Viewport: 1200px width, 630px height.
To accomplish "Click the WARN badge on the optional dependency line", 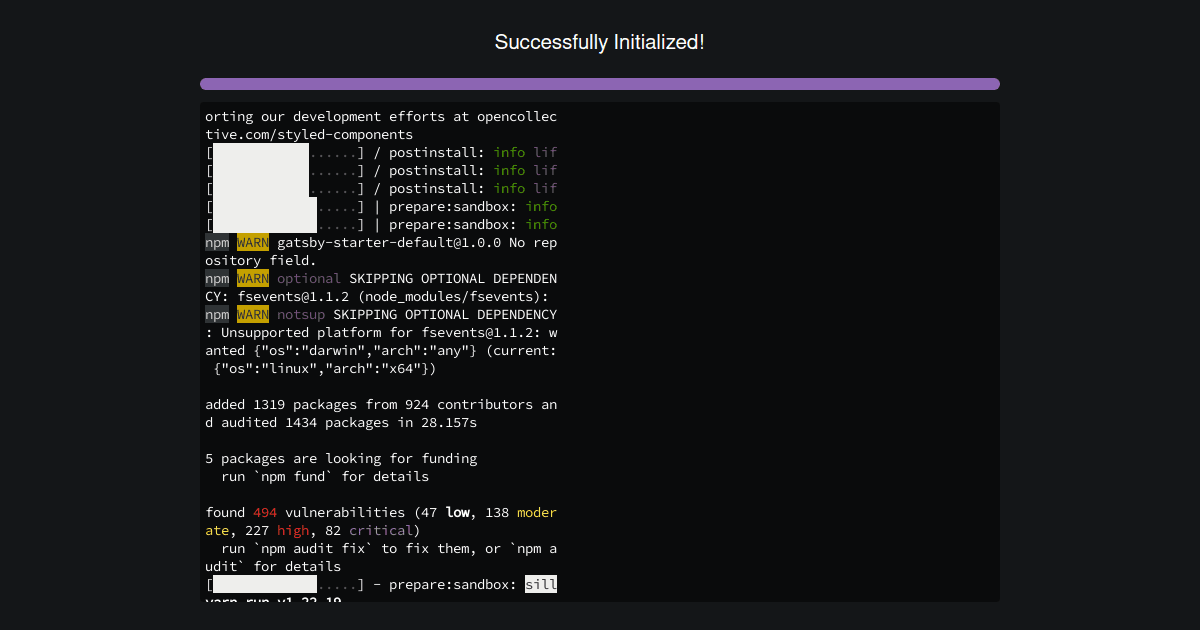I will [x=252, y=278].
